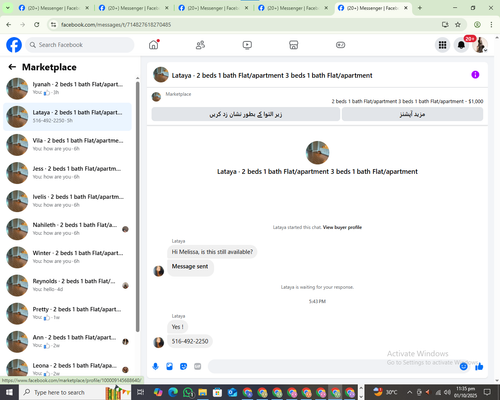Open View buyer profile link

pos(342,227)
